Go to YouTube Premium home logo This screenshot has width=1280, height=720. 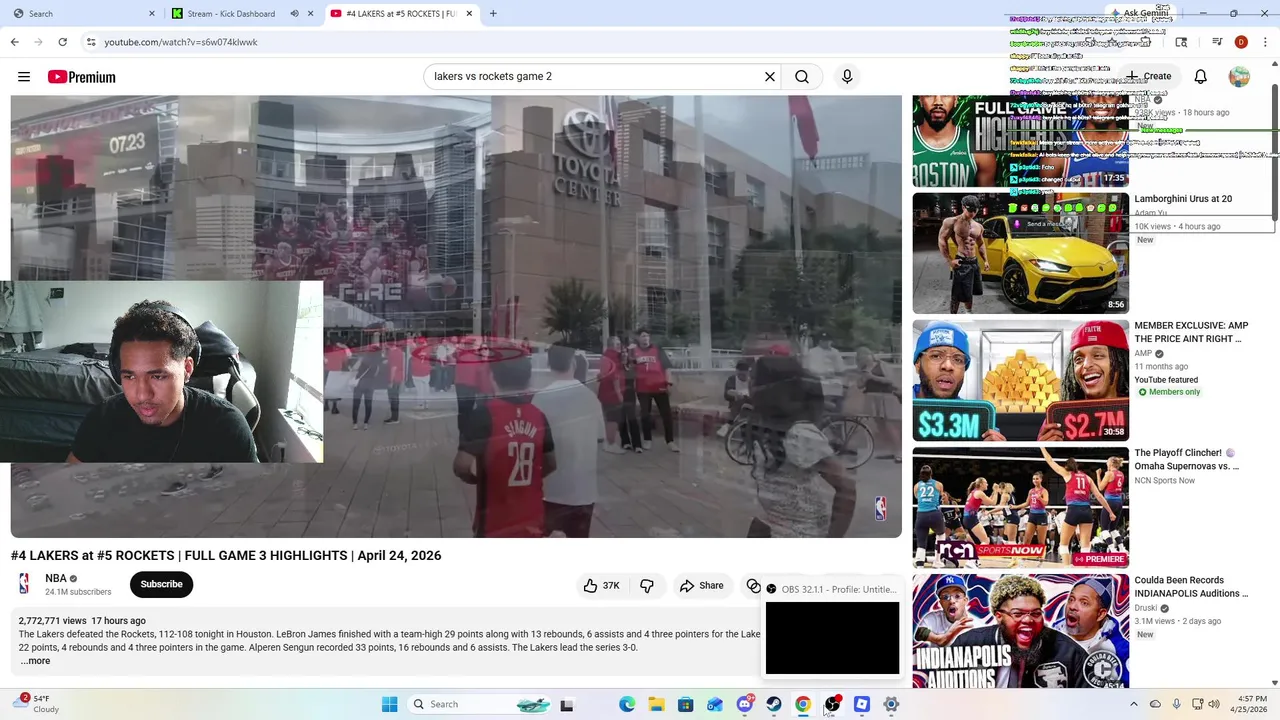pyautogui.click(x=81, y=77)
